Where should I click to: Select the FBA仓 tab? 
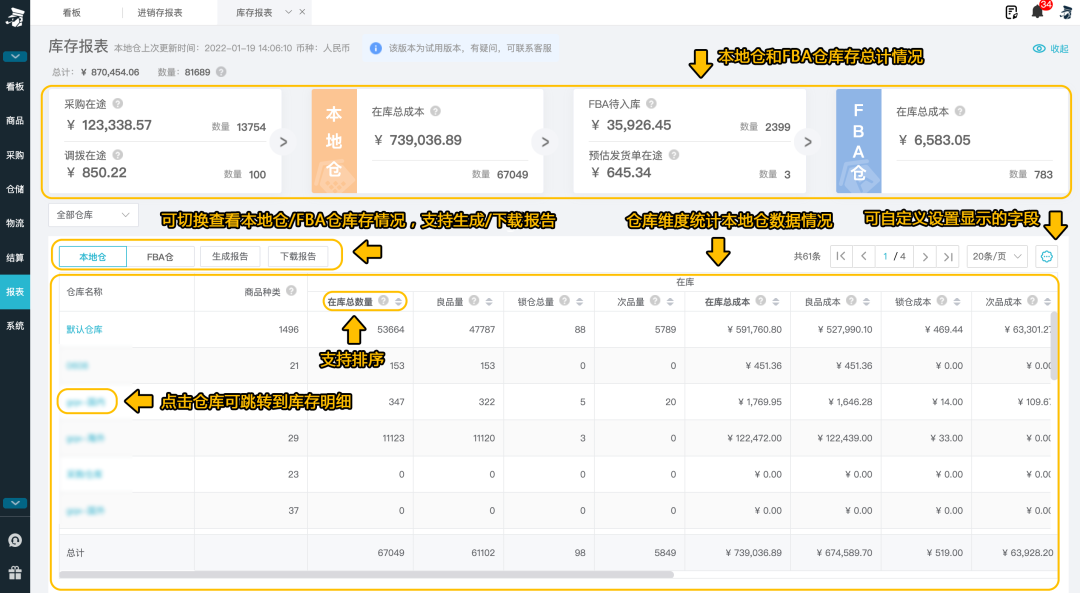(160, 257)
